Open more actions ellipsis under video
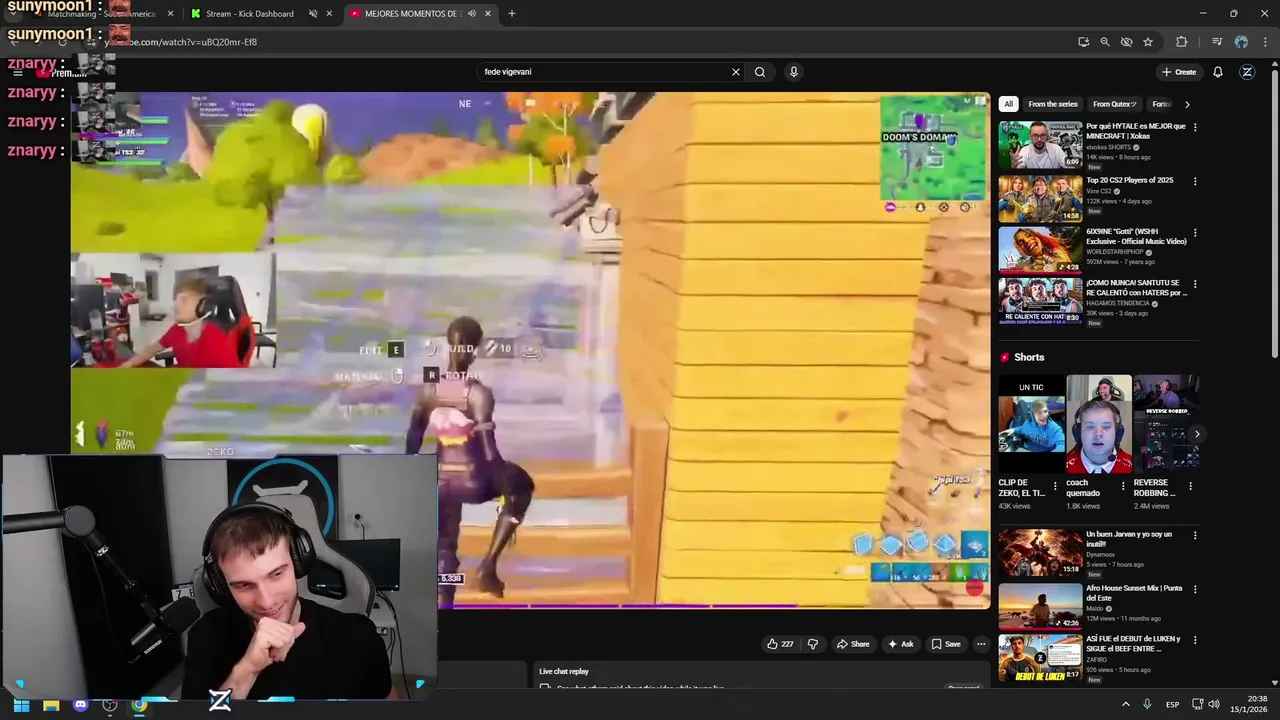1280x720 pixels. coord(981,644)
